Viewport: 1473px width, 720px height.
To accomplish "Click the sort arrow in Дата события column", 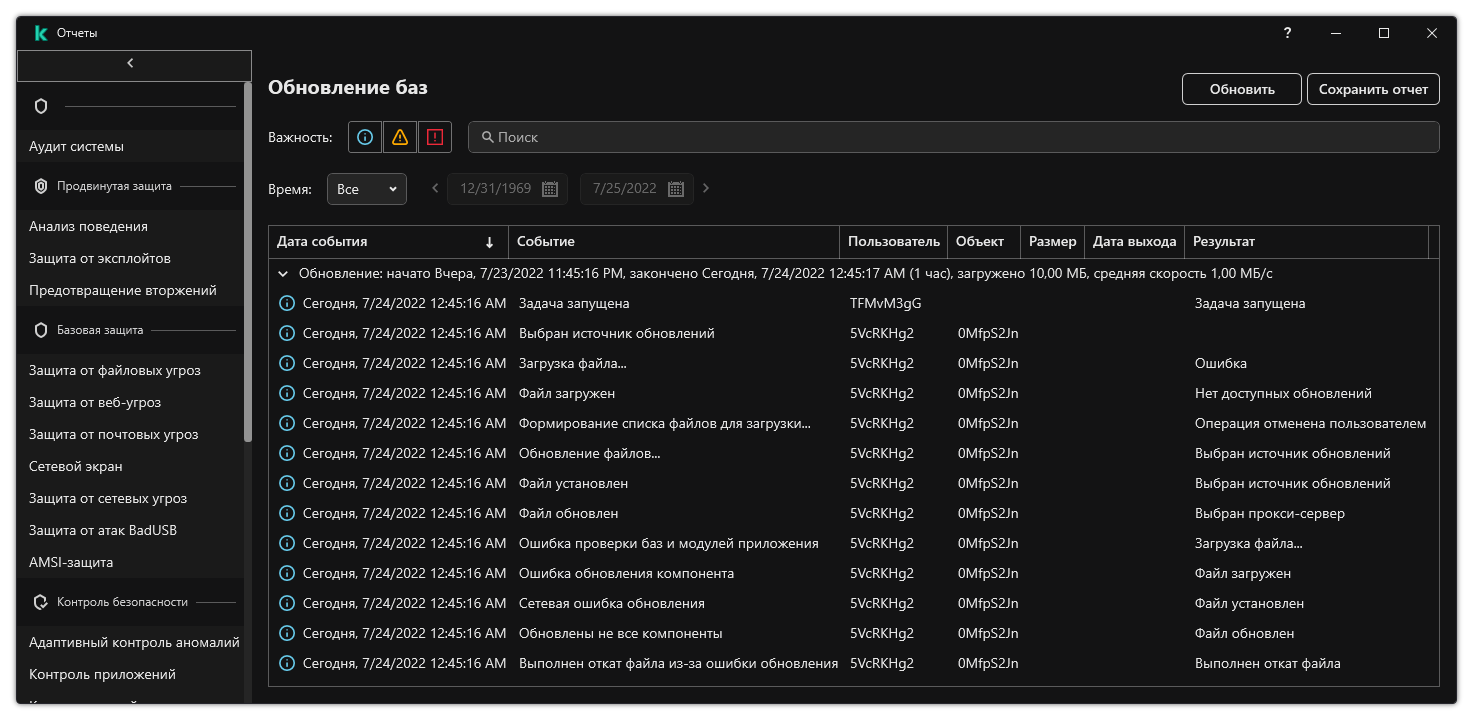I will [489, 242].
